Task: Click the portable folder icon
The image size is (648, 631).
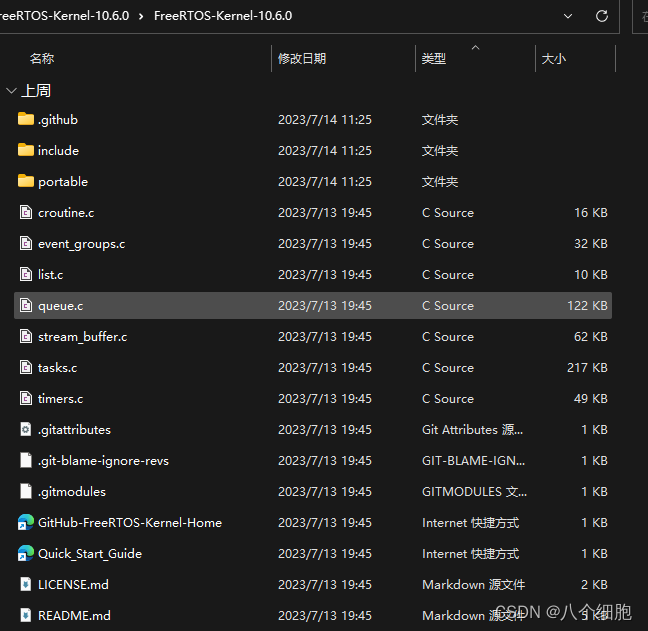Action: tap(26, 181)
